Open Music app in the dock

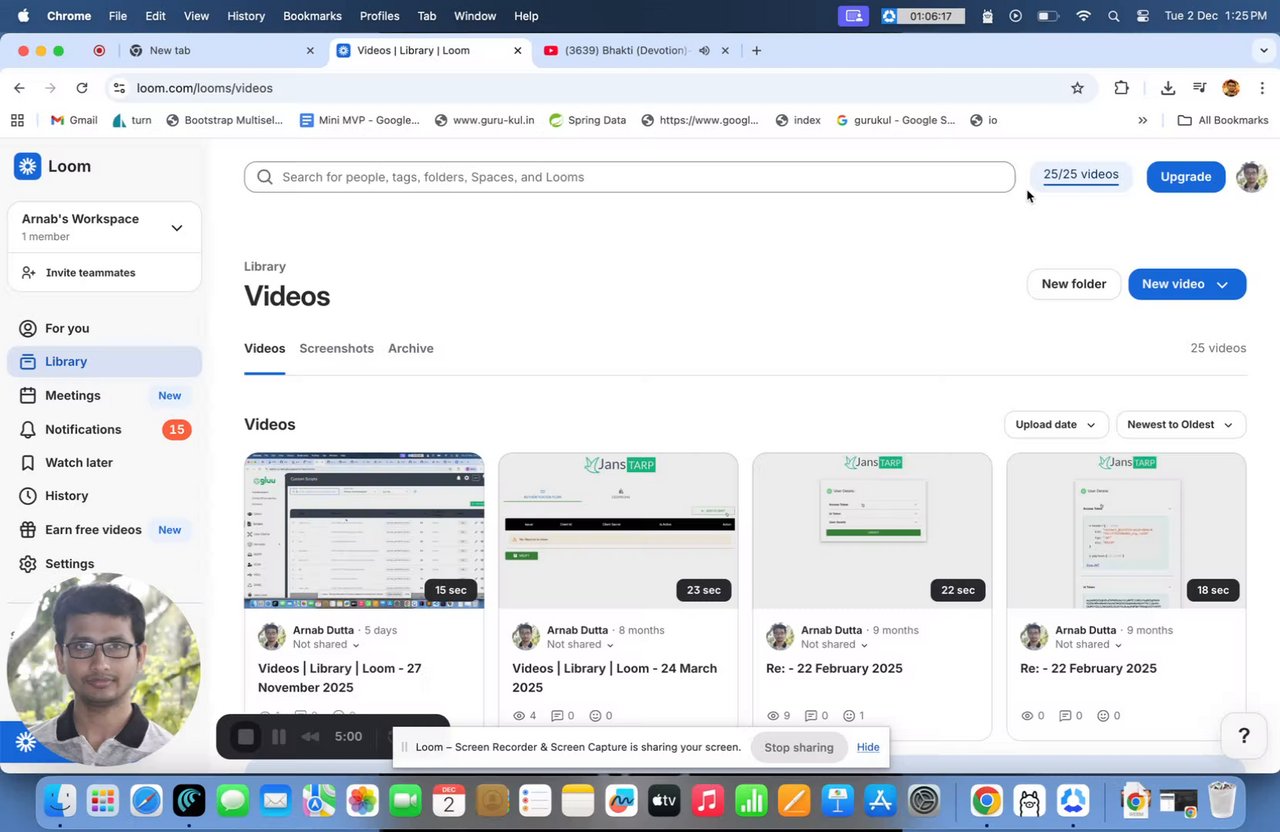(707, 801)
